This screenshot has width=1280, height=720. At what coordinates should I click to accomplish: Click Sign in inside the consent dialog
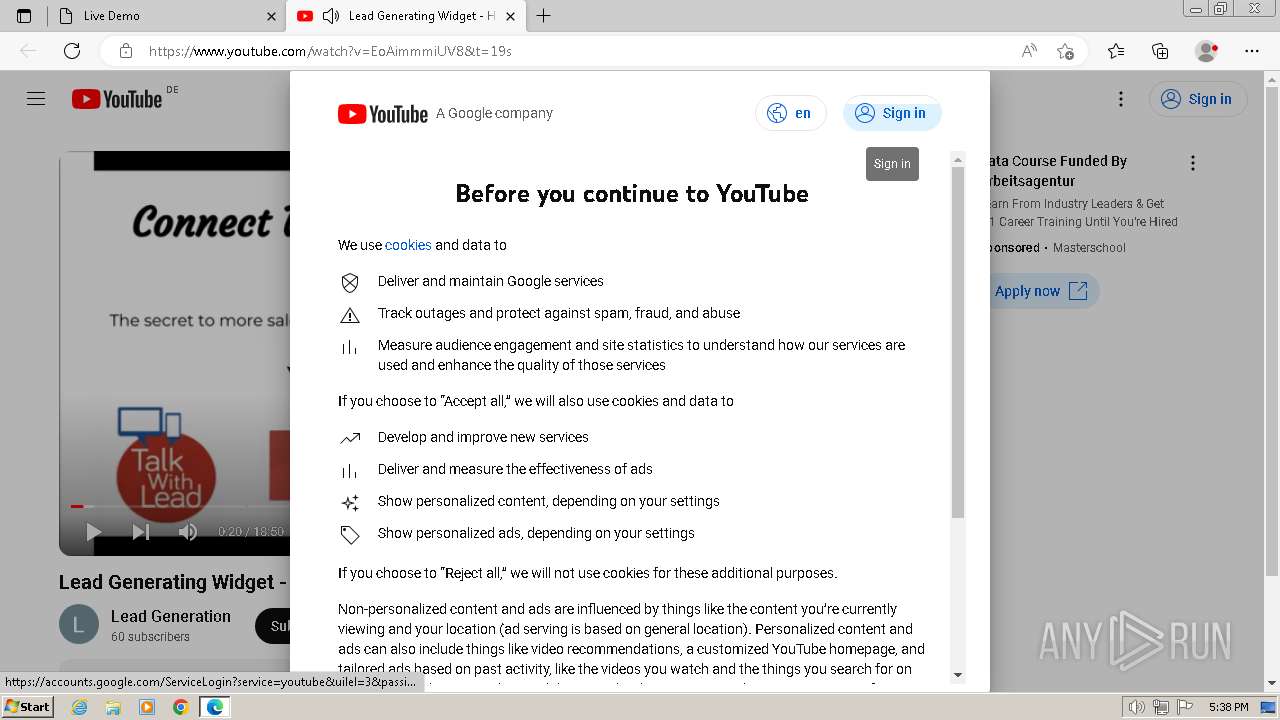(x=892, y=113)
